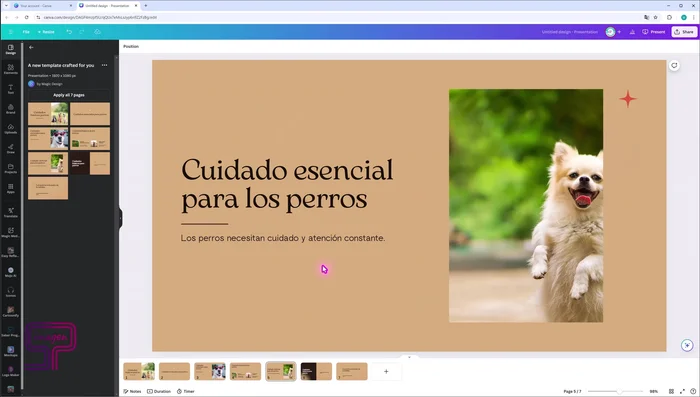
Task: Open the Elements panel
Action: point(11,69)
